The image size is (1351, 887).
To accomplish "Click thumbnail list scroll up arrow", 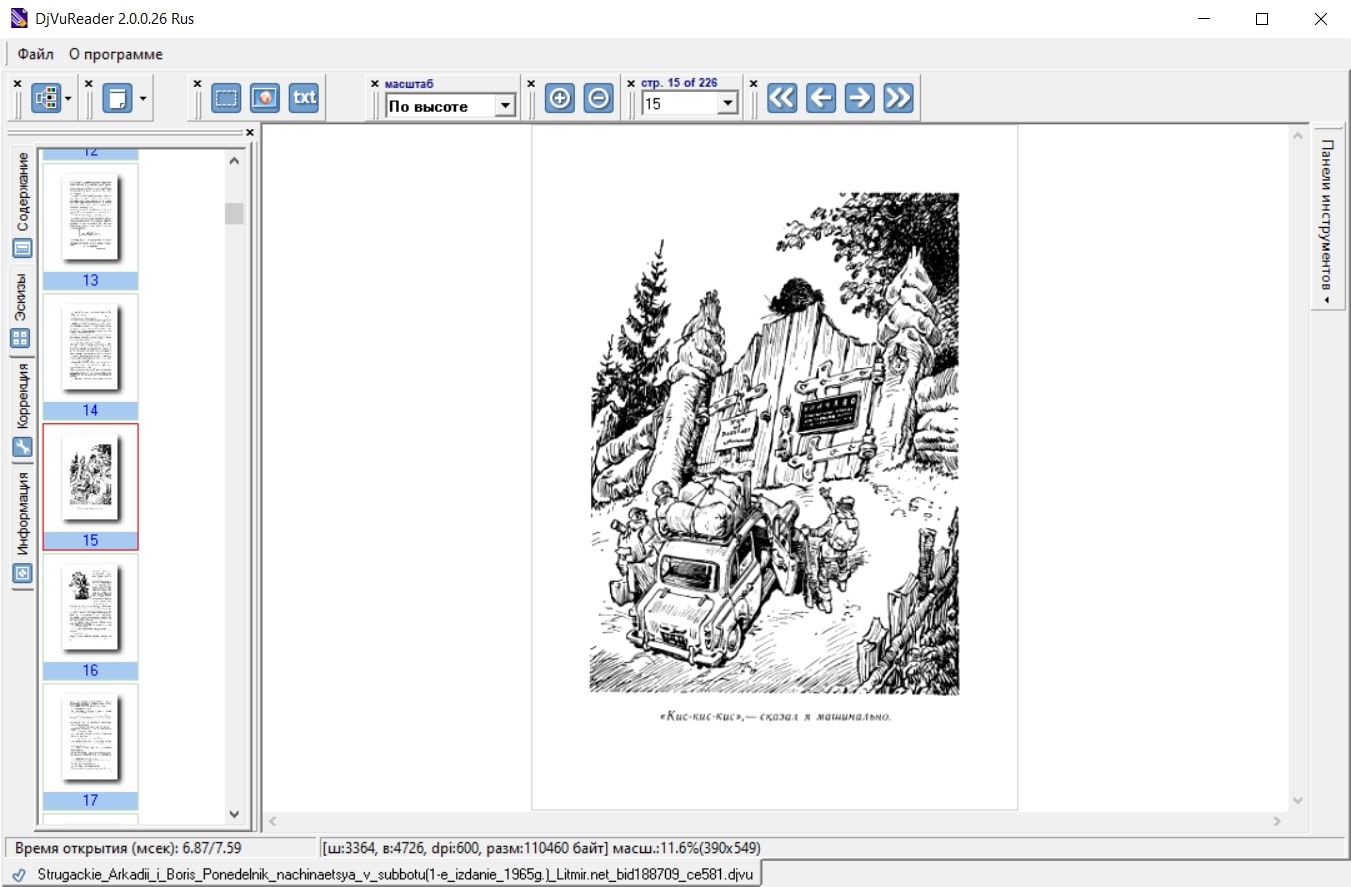I will (234, 160).
